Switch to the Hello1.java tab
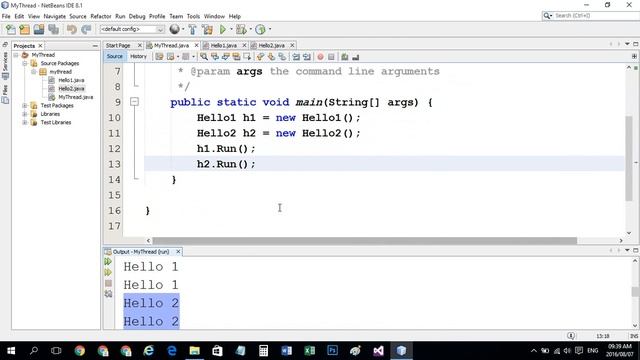Screen dimensions: 640x360 [224, 45]
